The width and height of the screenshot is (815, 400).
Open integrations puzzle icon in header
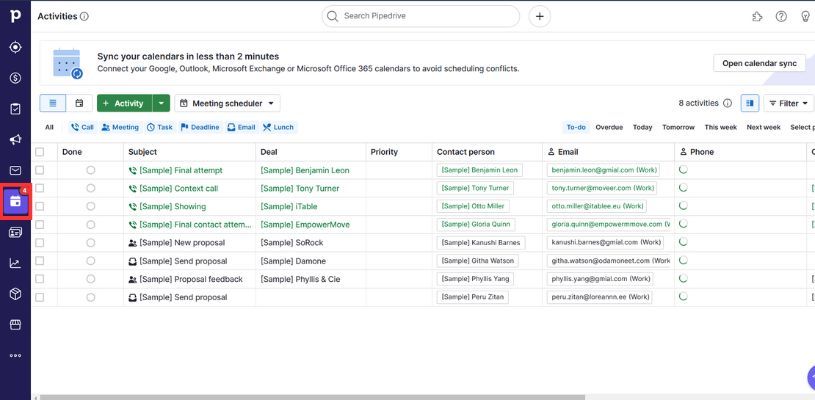757,17
